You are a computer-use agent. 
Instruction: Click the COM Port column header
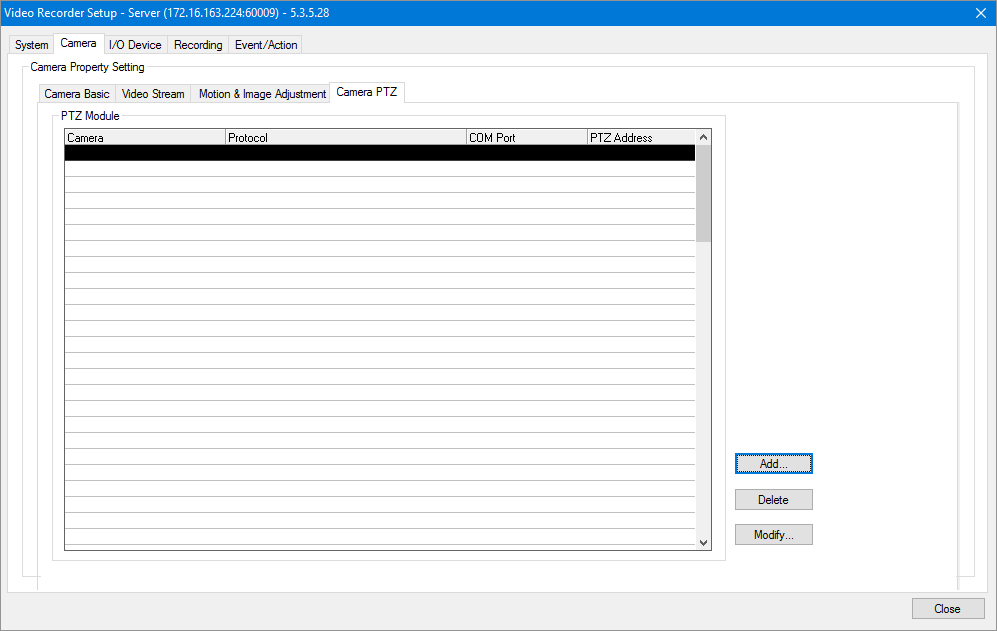point(526,138)
